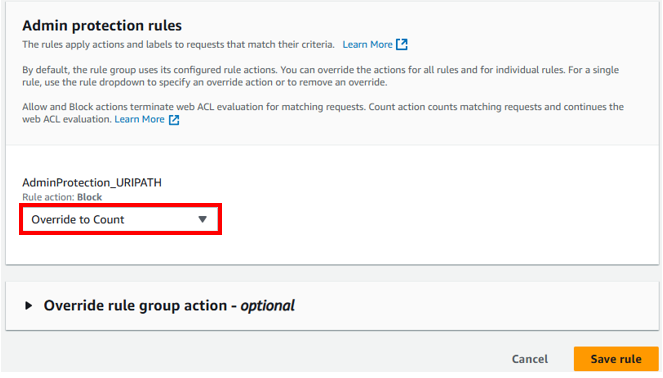Click the bold Block action text
Viewport: 663px width, 378px height.
click(89, 197)
